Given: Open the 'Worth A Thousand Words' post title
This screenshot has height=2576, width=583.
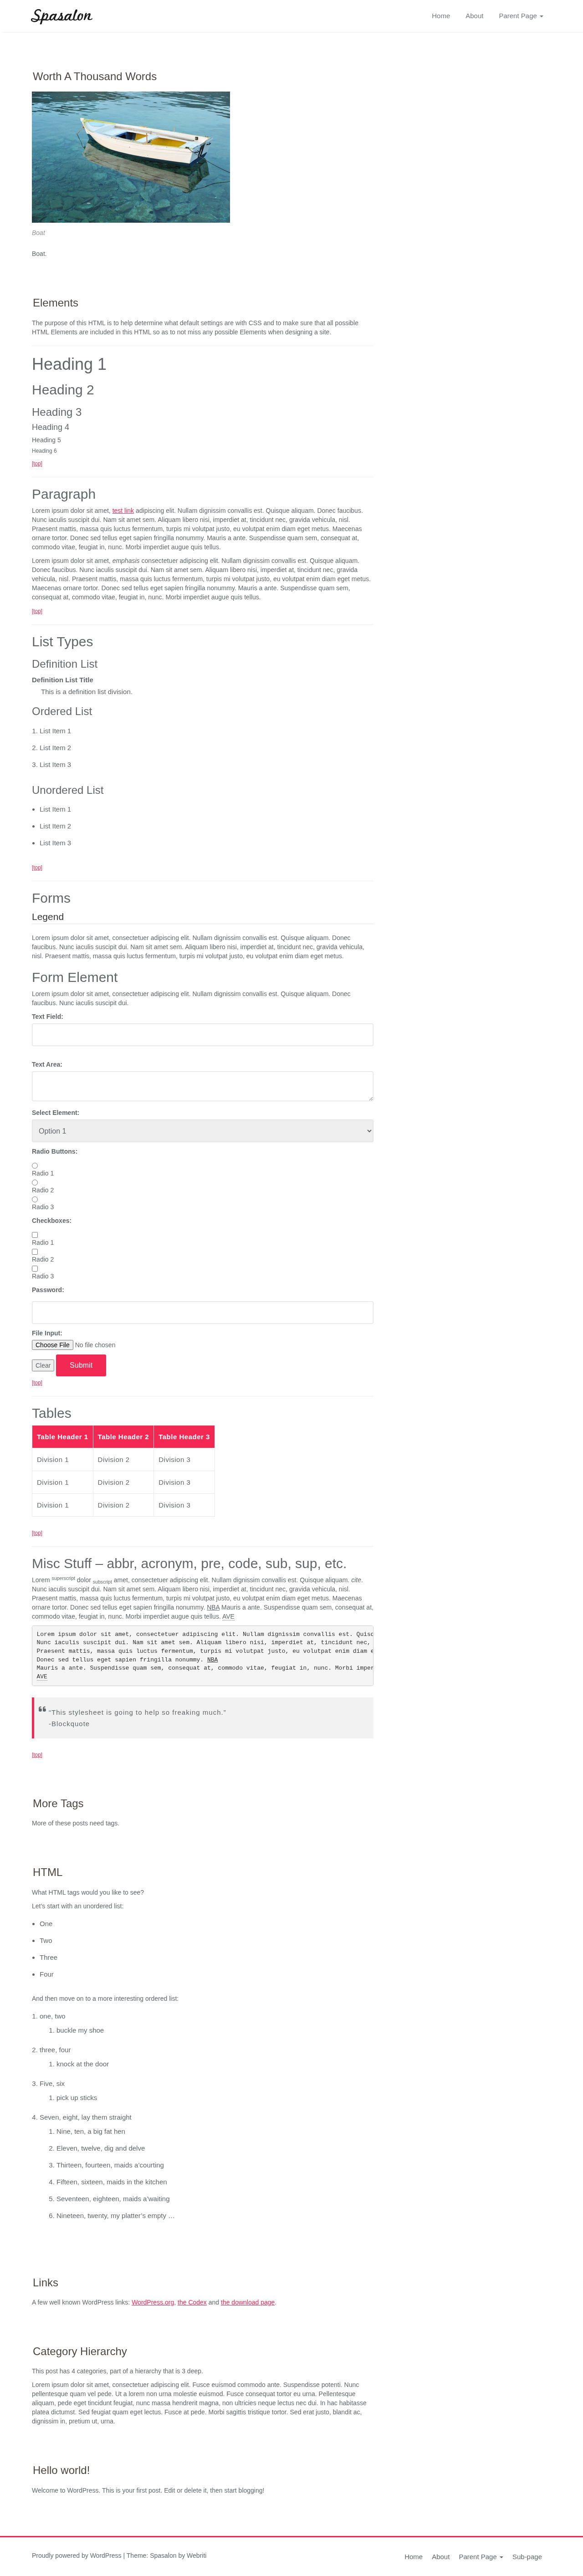Looking at the screenshot, I should click(95, 76).
